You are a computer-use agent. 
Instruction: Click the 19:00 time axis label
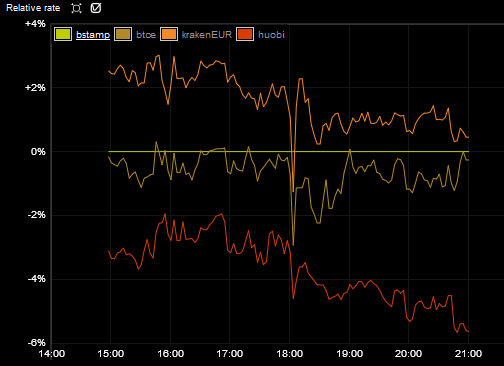pos(349,354)
